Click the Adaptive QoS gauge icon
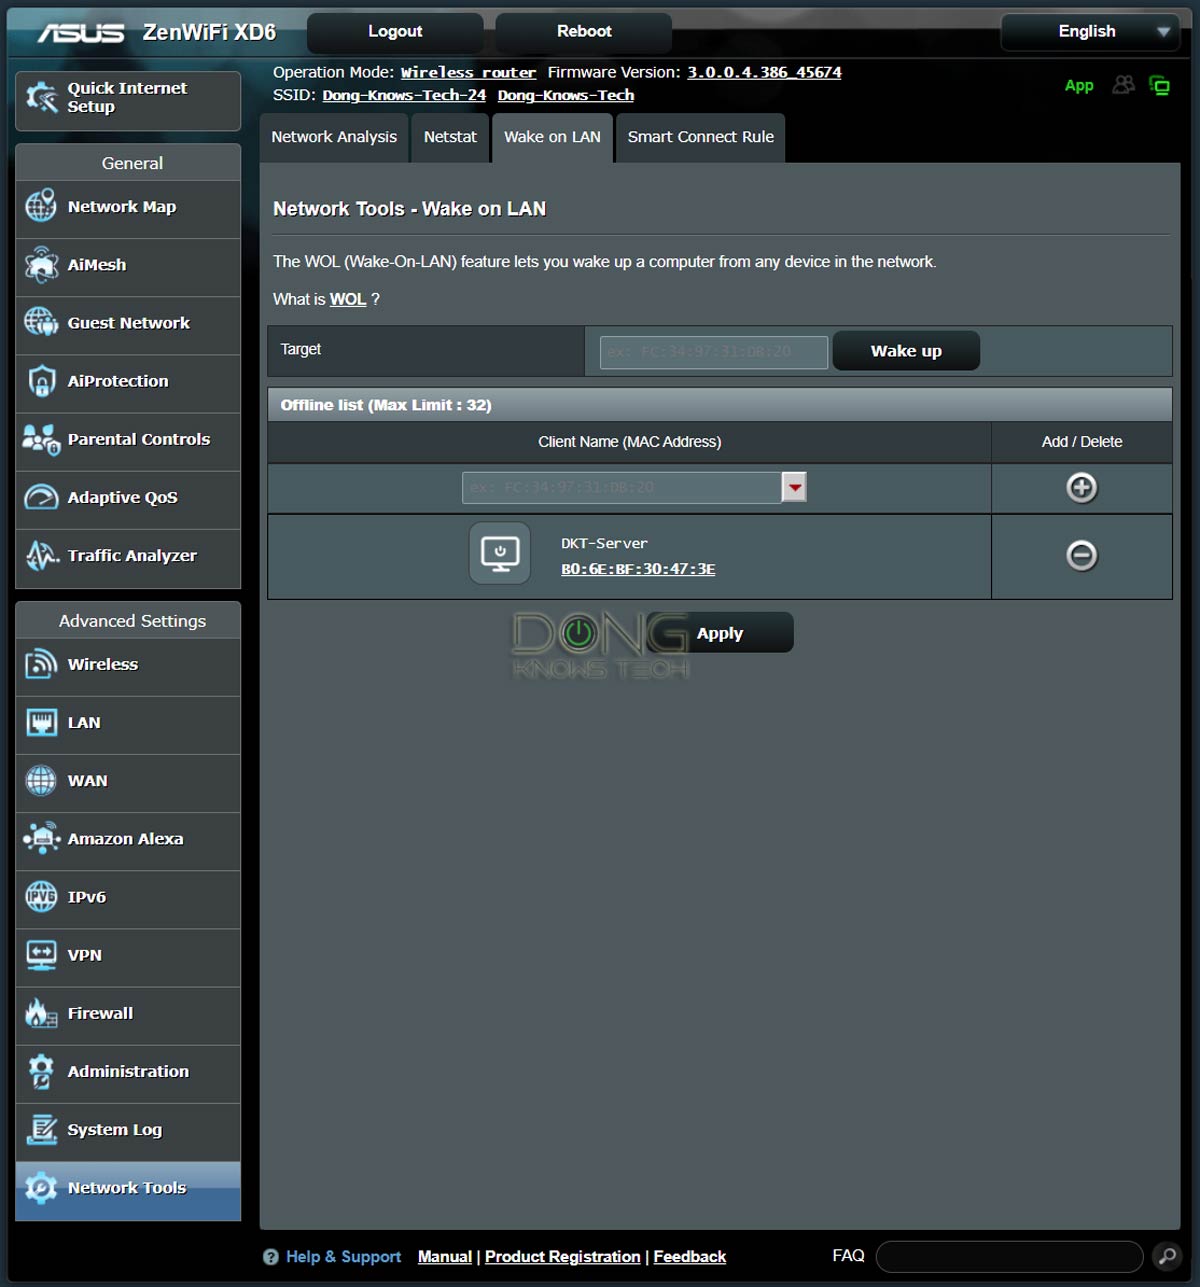Viewport: 1200px width, 1287px height. [41, 497]
